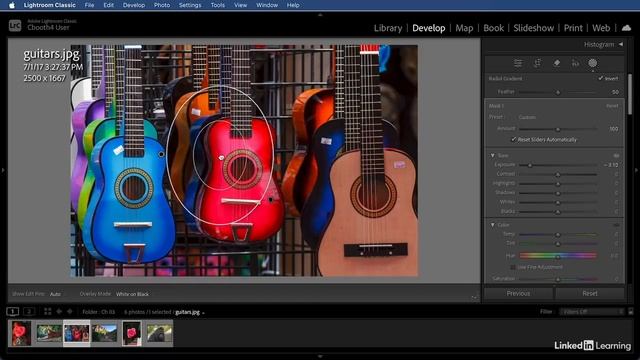Screen dimensions: 640x360
Task: Open Show Edit Pins Auto dropdown
Action: pyautogui.click(x=56, y=294)
